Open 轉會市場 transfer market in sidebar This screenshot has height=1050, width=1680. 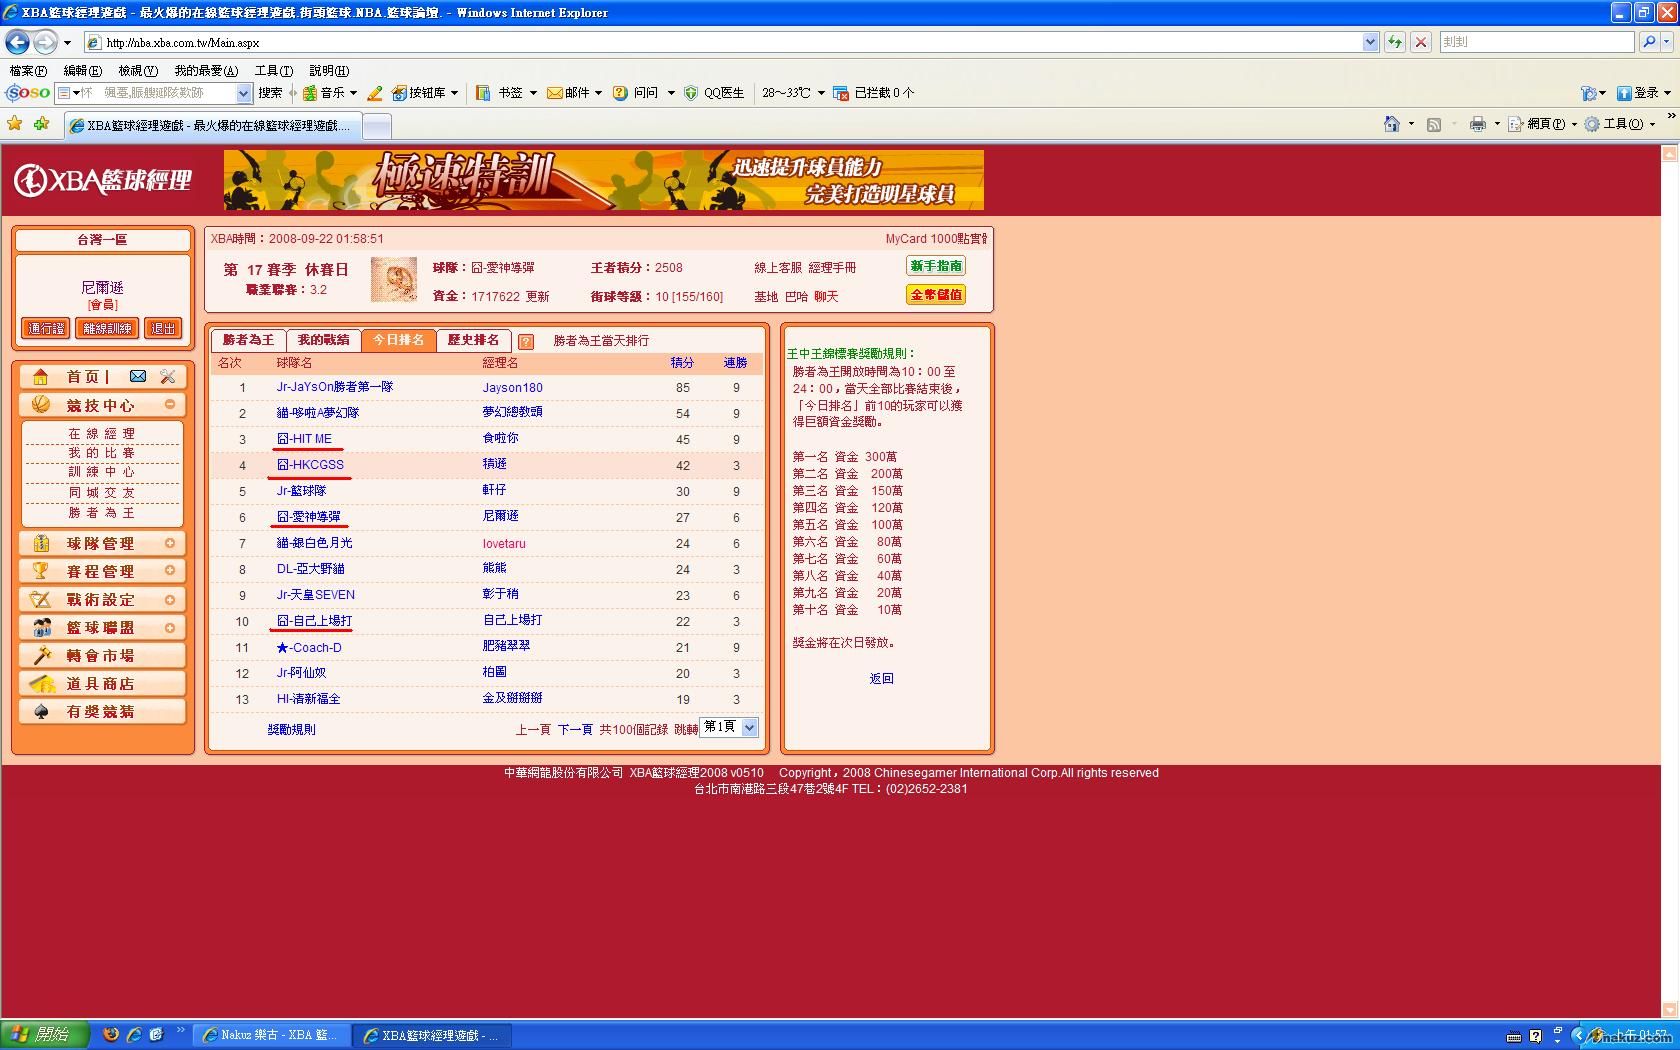point(102,656)
